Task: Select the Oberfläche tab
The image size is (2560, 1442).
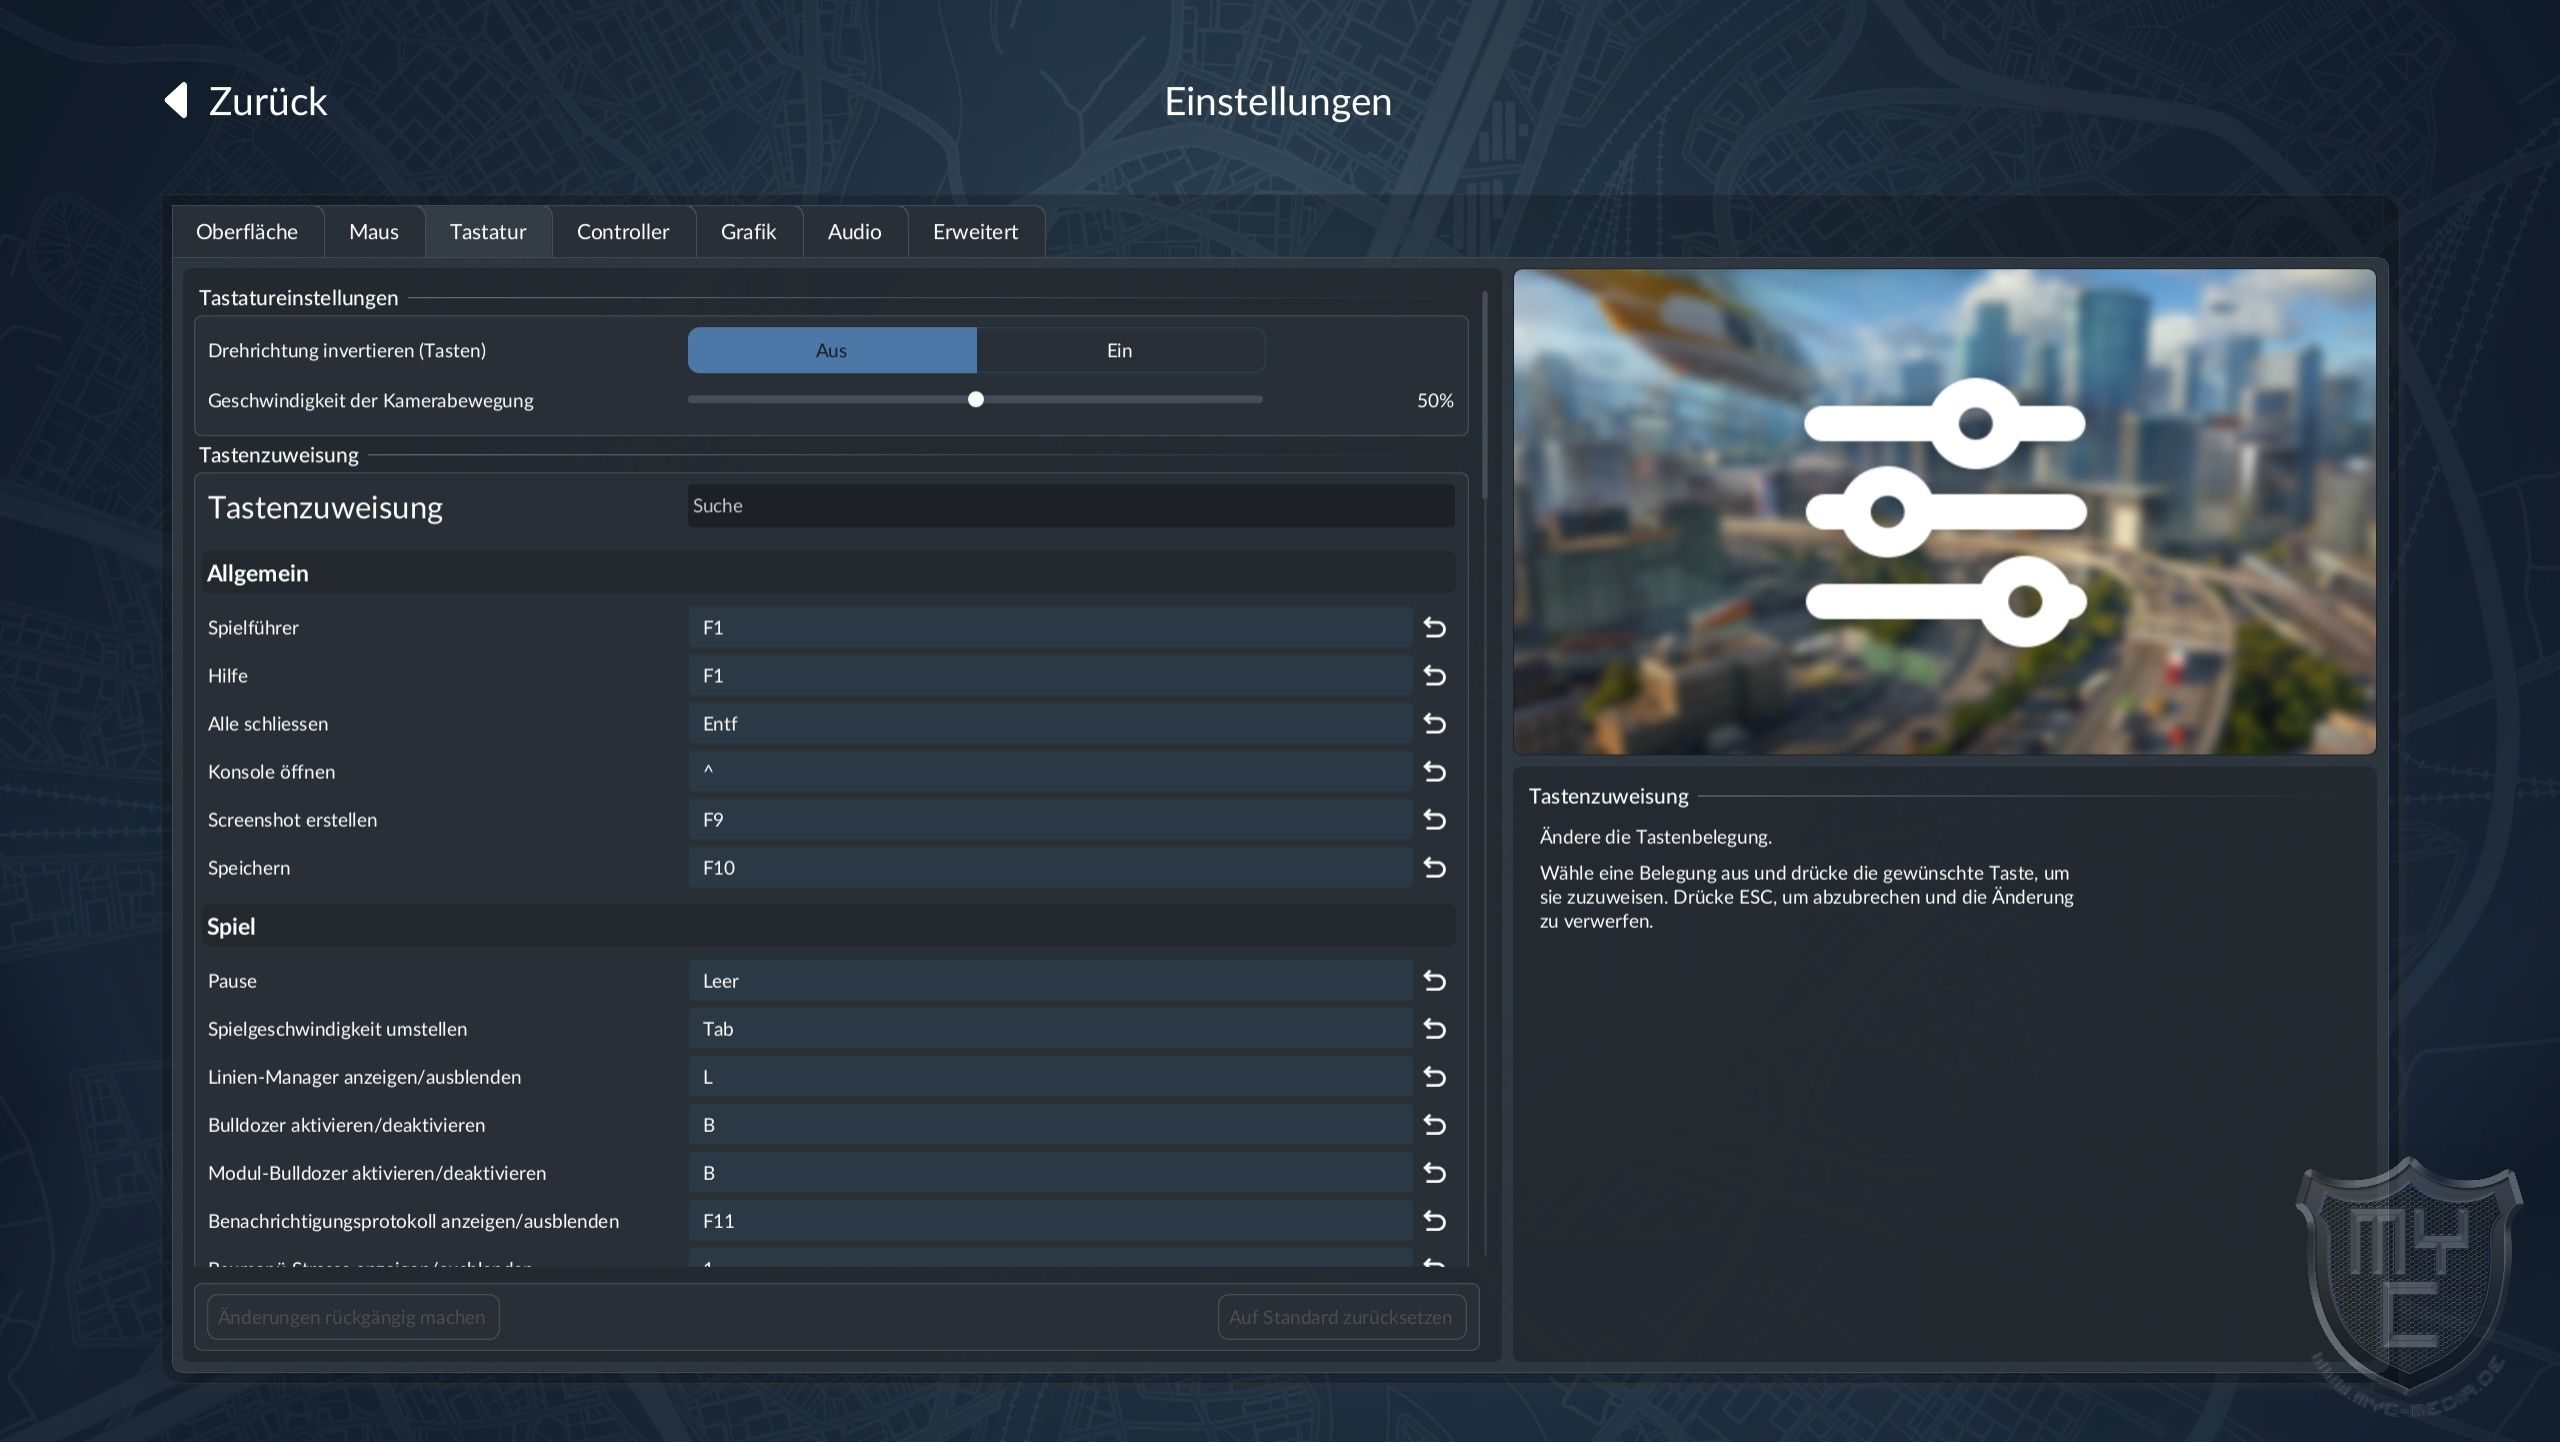Action: [x=247, y=232]
